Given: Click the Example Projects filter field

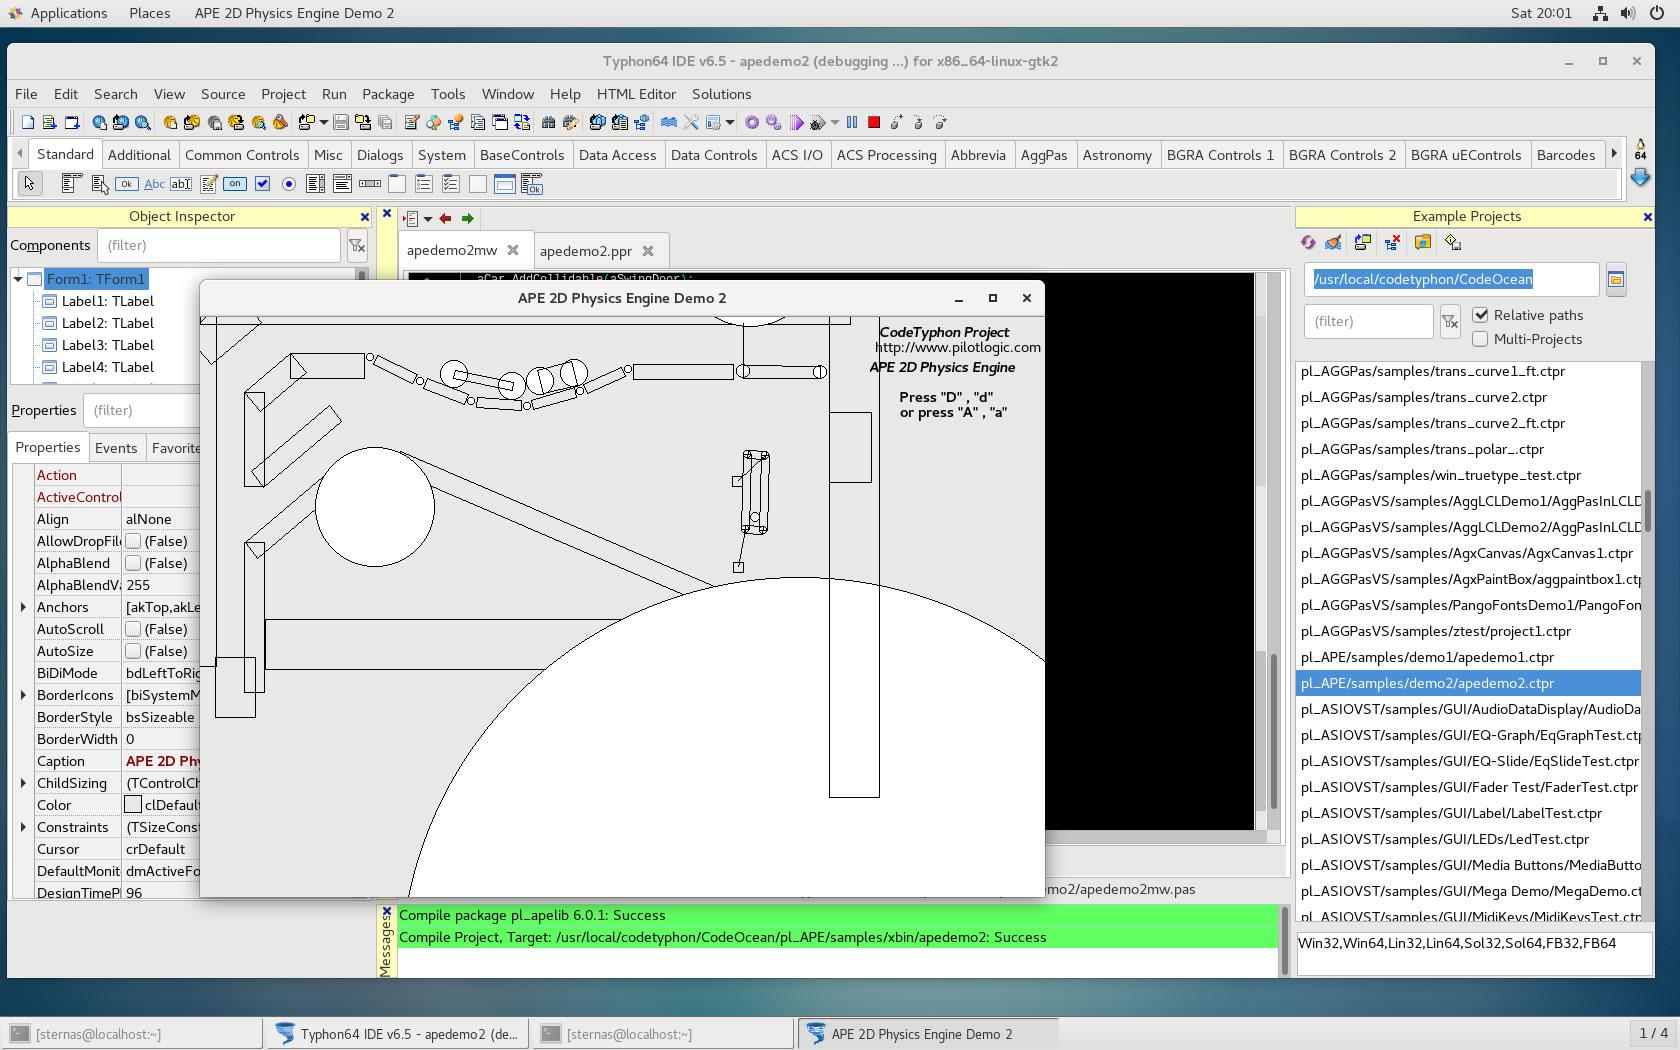Looking at the screenshot, I should (x=1368, y=321).
